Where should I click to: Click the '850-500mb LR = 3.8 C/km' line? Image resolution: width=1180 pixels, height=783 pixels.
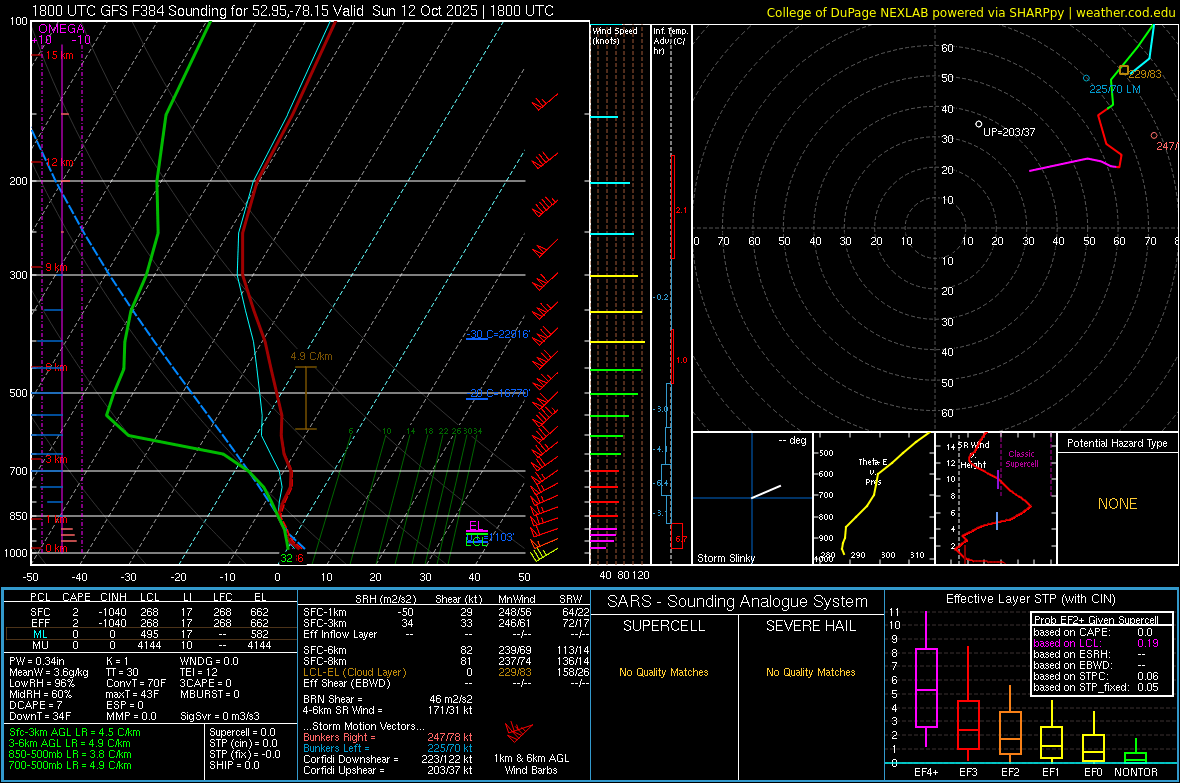tap(70, 754)
